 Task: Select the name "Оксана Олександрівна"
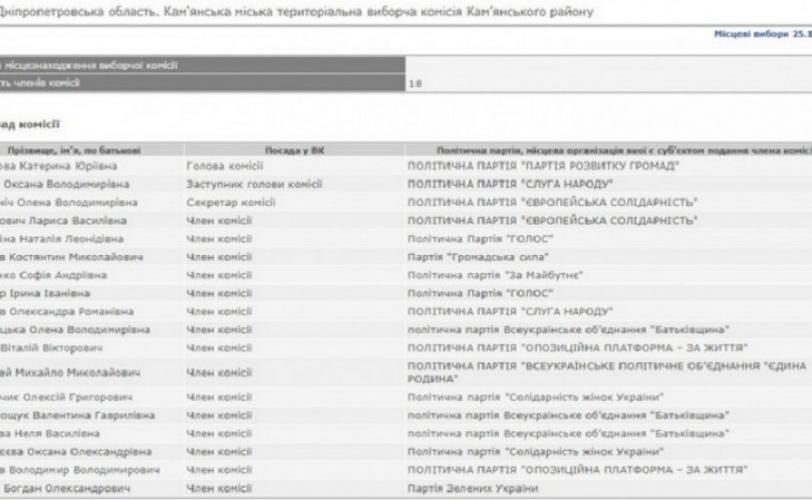[89, 452]
